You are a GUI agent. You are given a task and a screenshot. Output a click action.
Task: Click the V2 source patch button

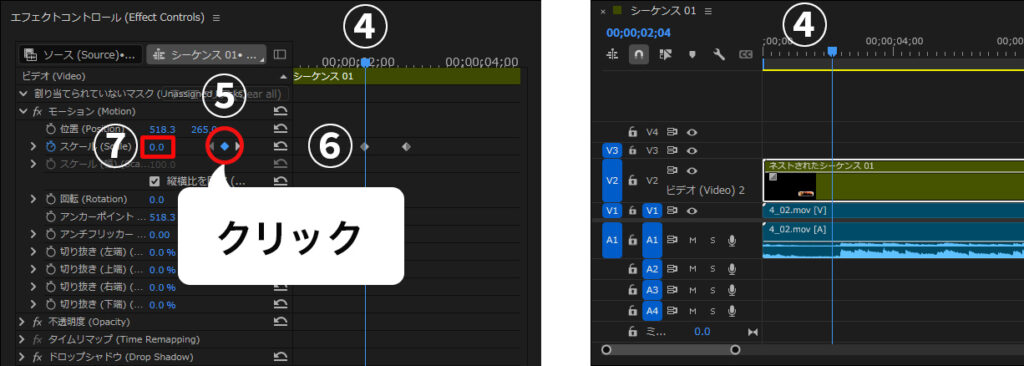tap(612, 180)
